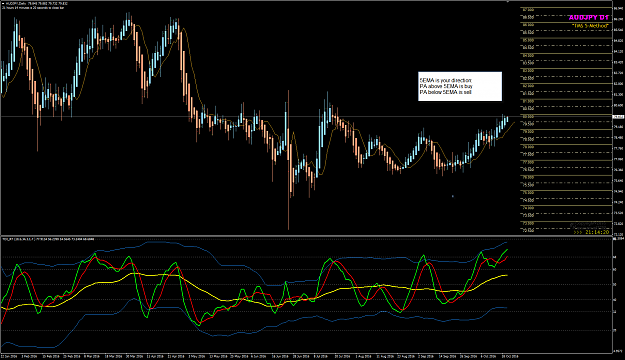Click the white 5EMA direction note box
Screen dimensions: 625x360
(460, 86)
